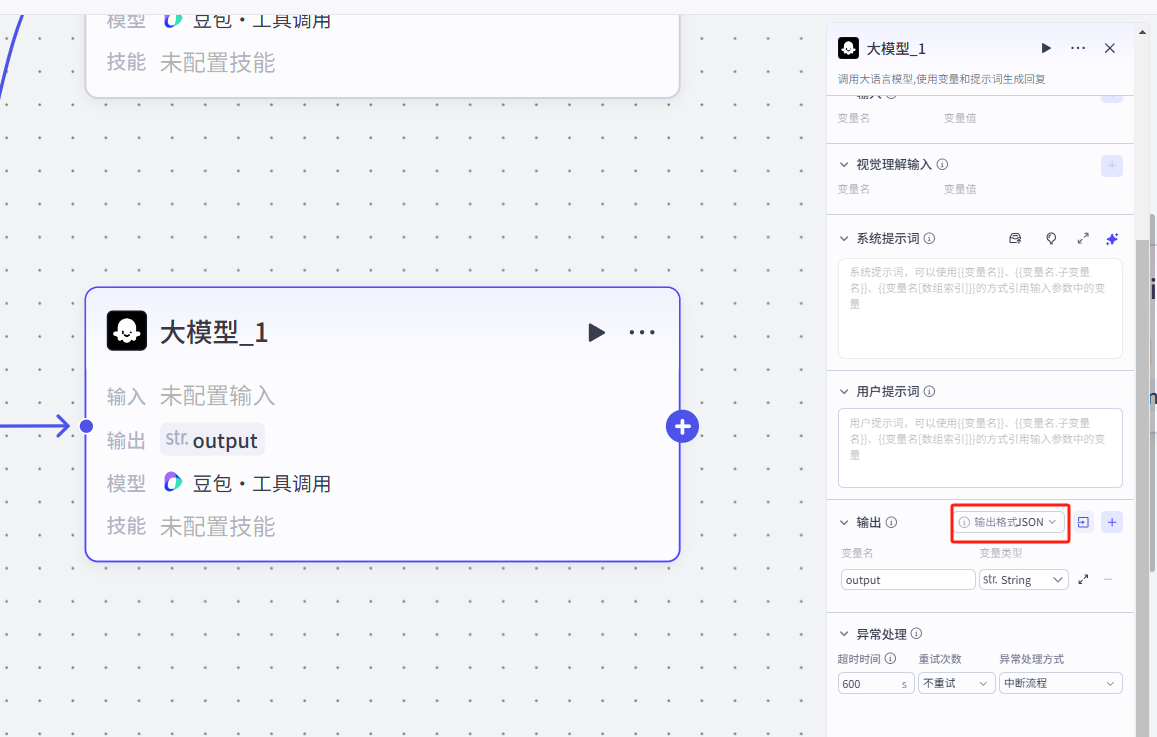
Task: Open the 输出格式JSON dropdown
Action: coord(1008,522)
